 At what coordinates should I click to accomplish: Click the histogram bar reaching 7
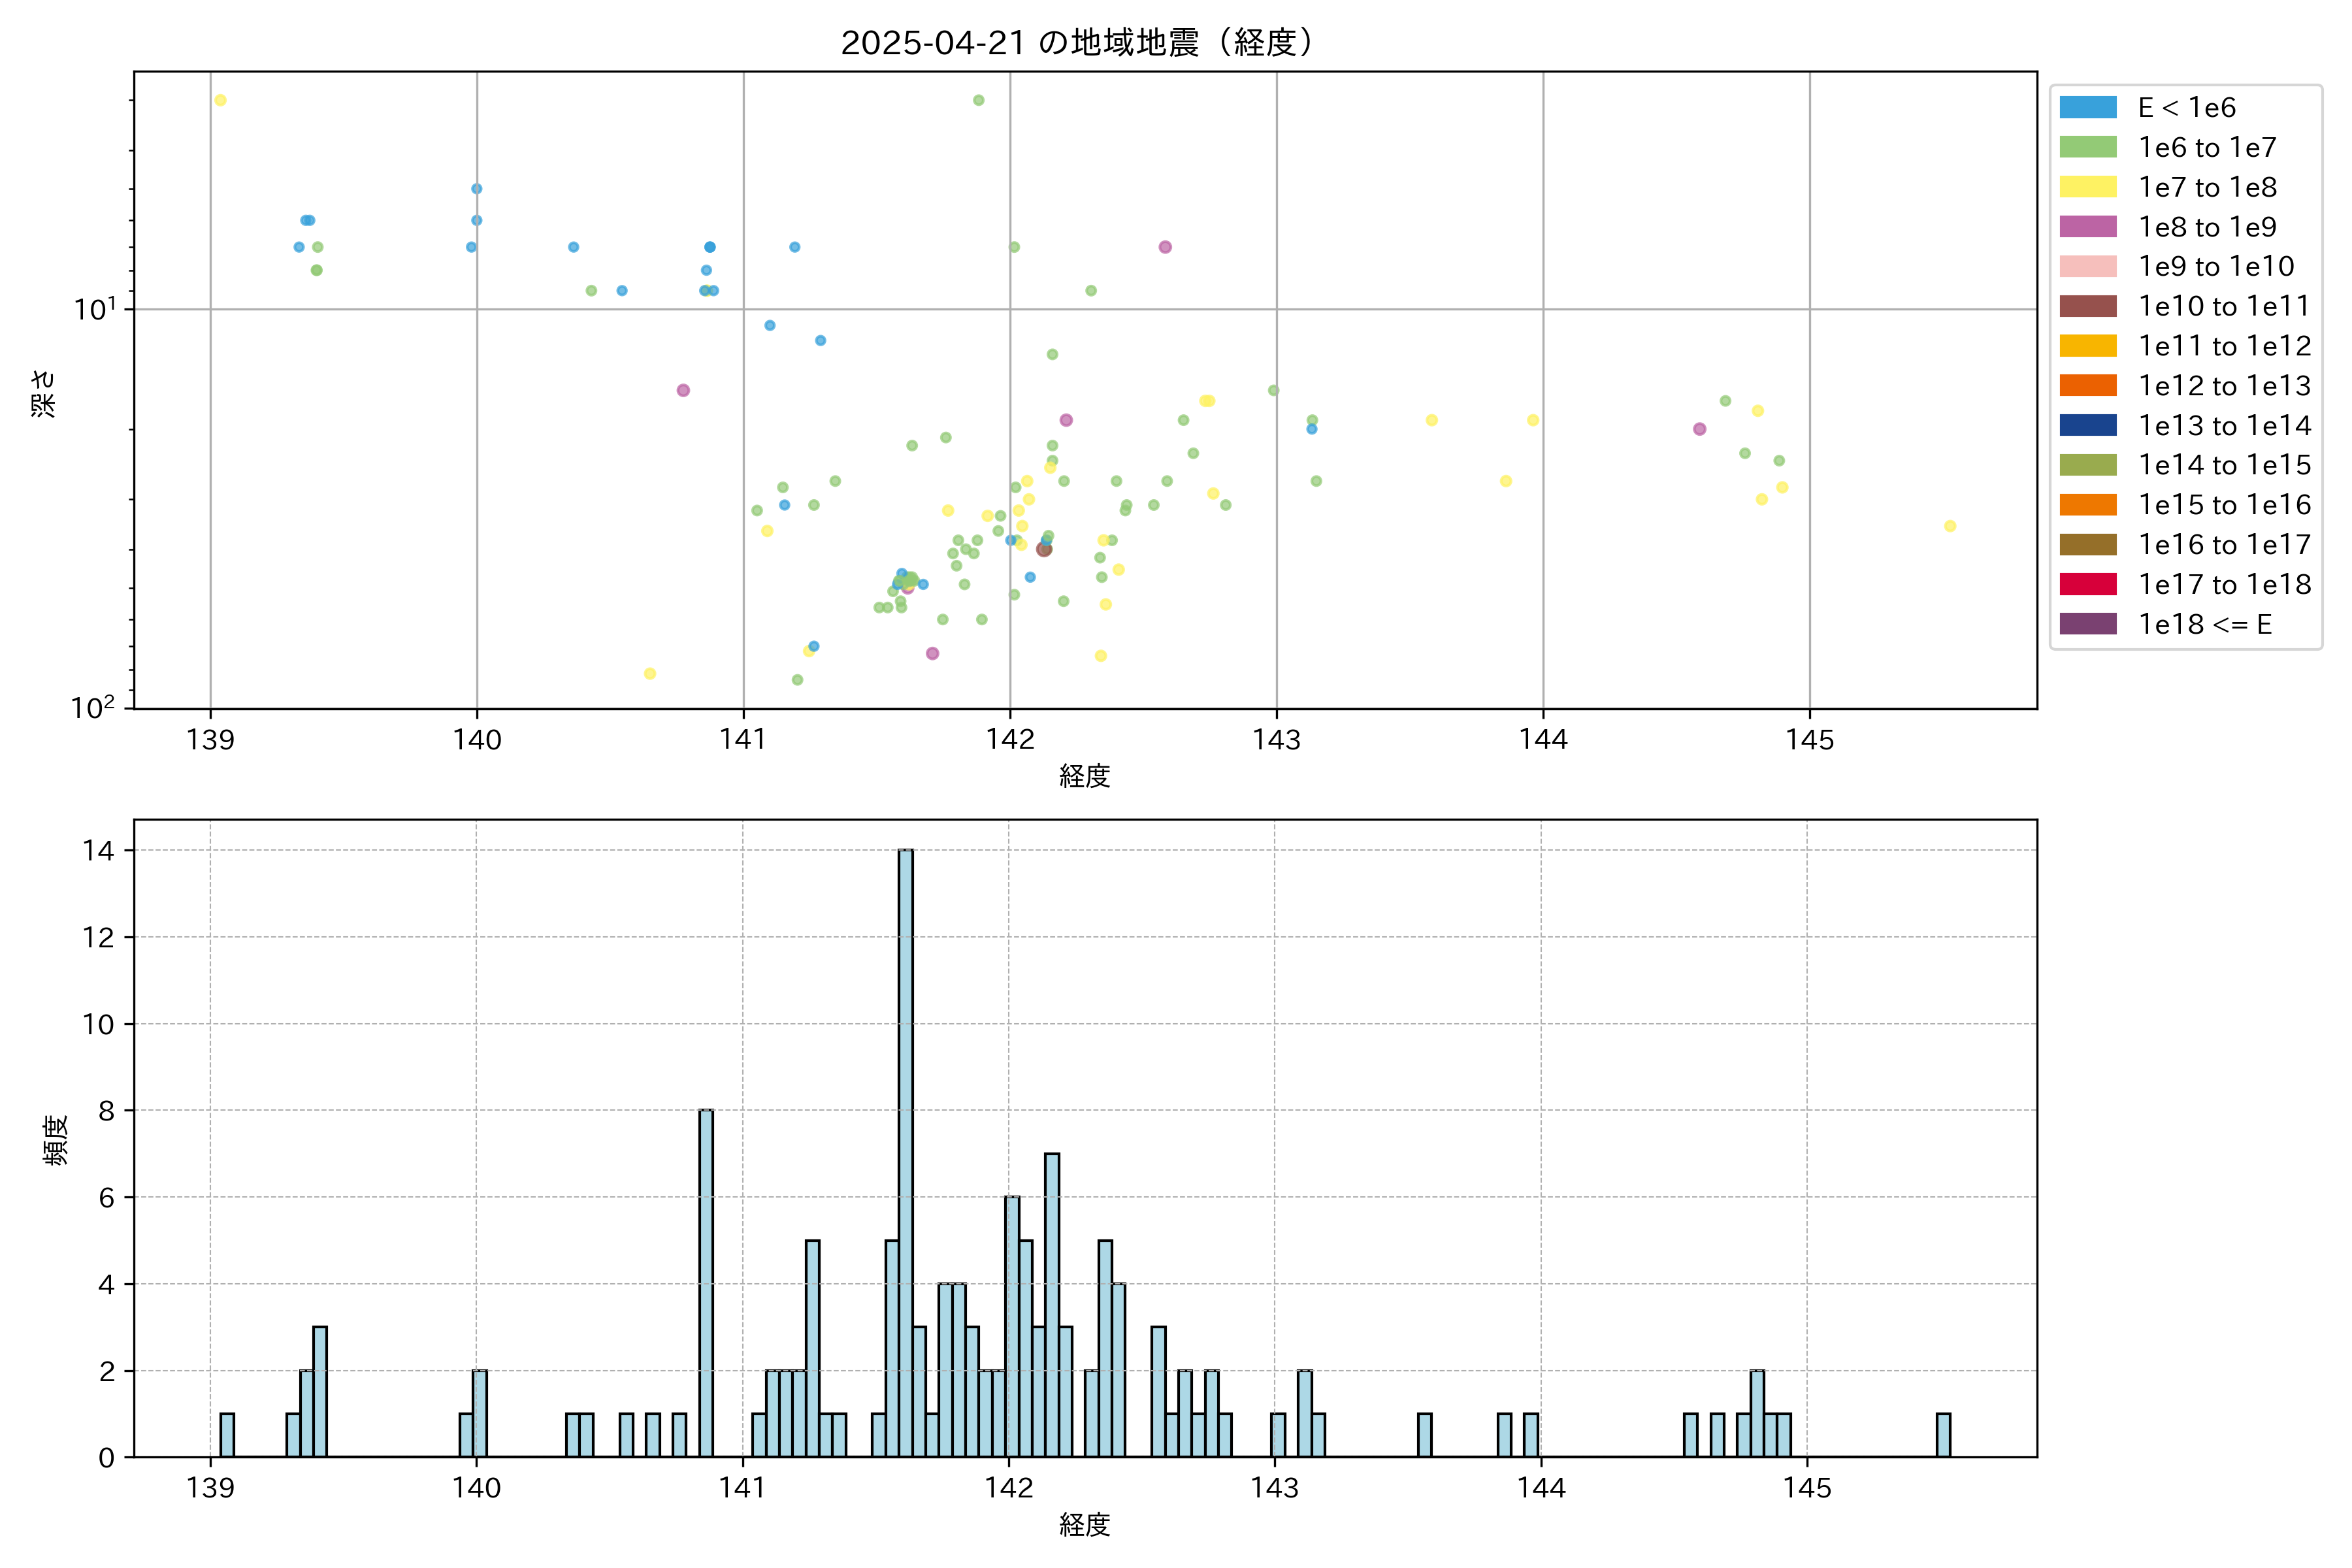[1052, 1305]
